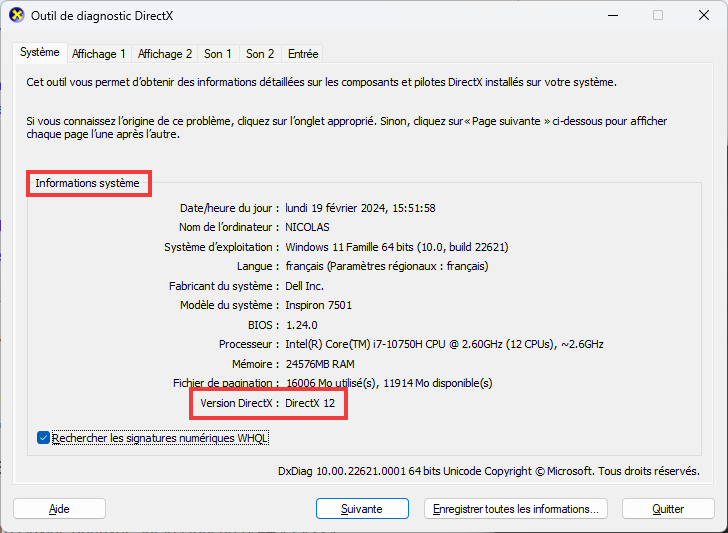Select the Entrée tab
The width and height of the screenshot is (728, 533).
pos(303,54)
